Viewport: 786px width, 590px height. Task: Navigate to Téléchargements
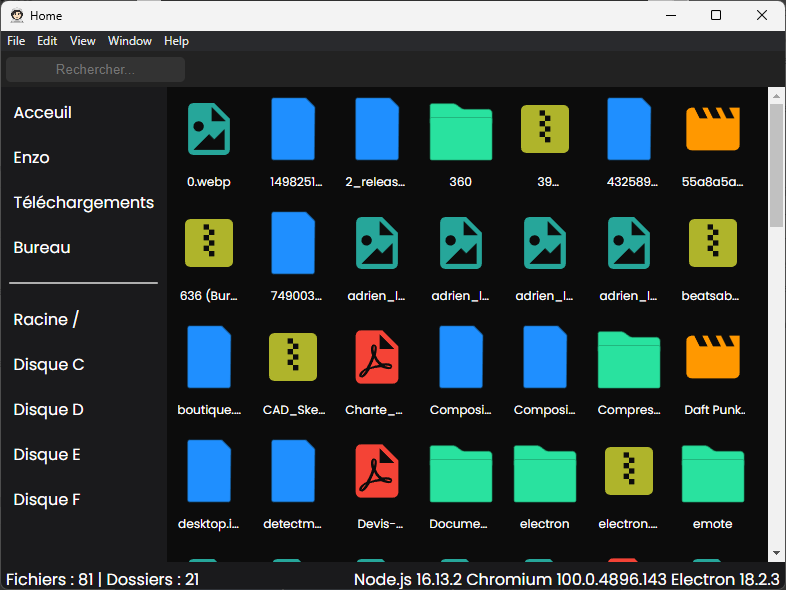click(x=84, y=203)
